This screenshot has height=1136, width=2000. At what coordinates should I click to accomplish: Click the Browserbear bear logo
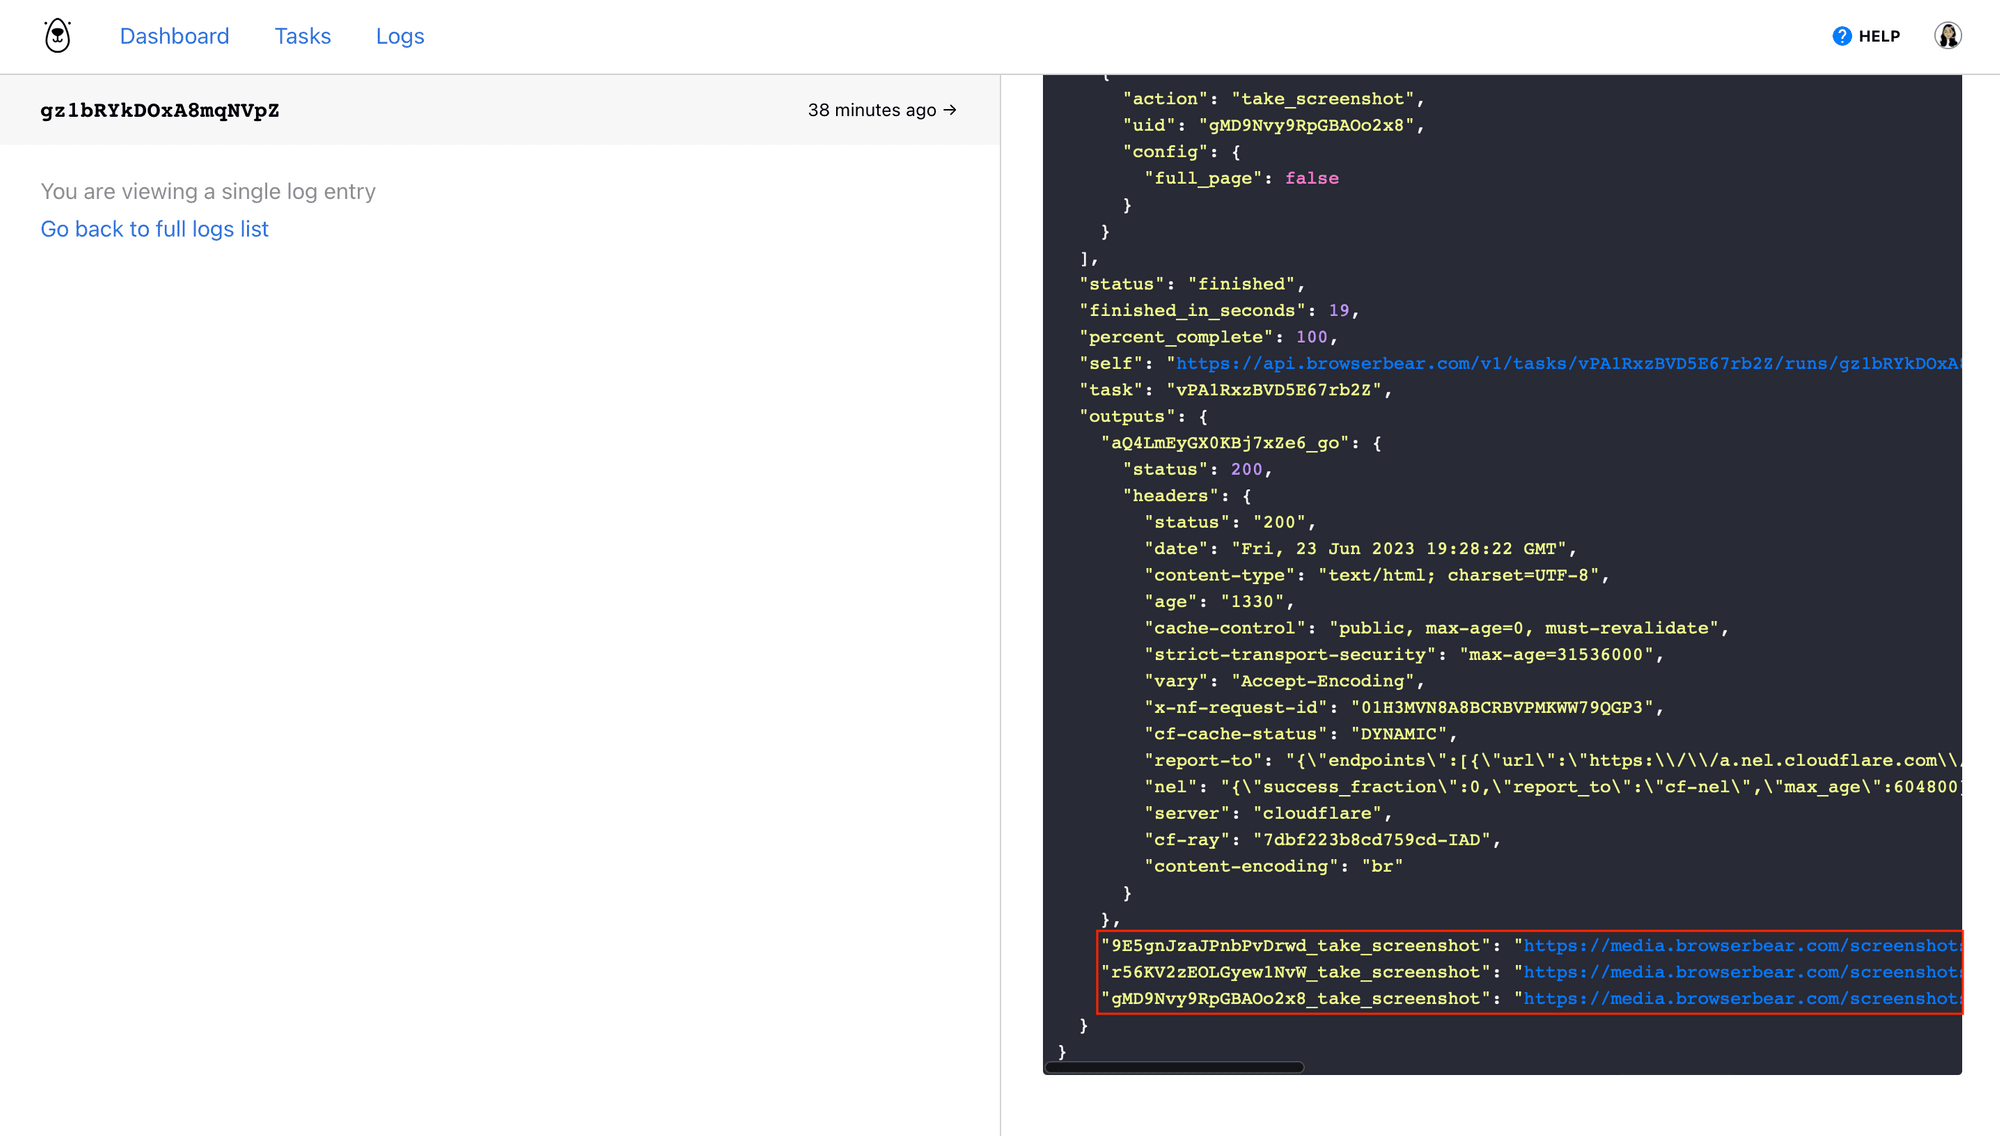point(57,35)
